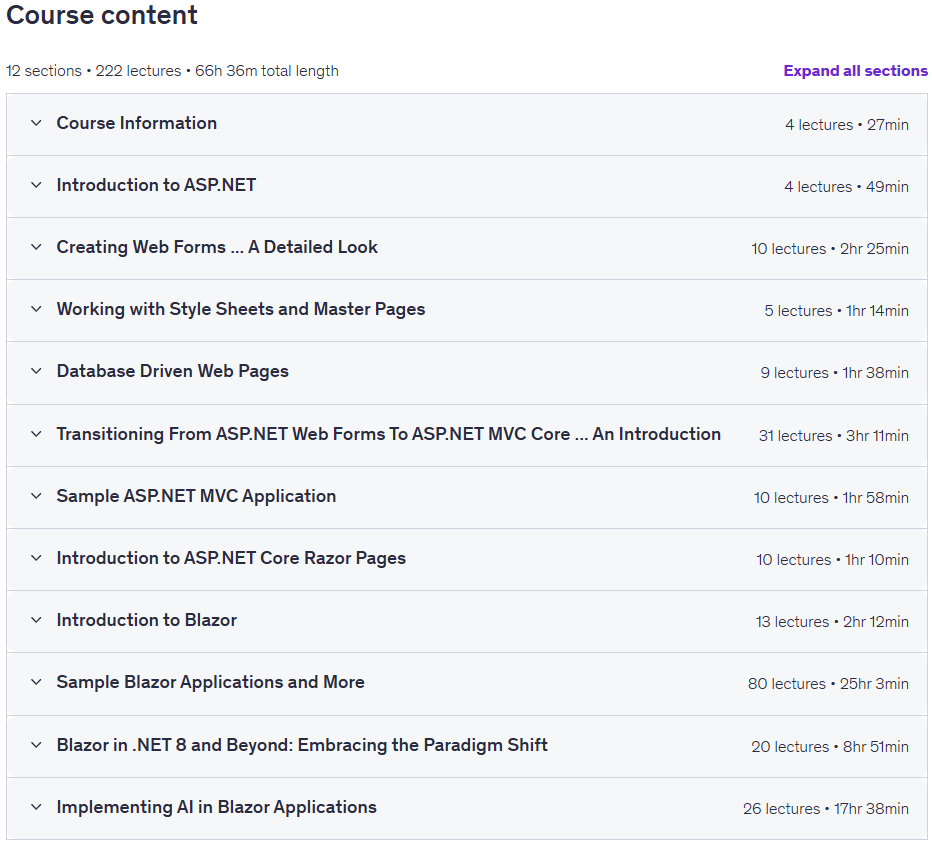This screenshot has width=932, height=843.
Task: Select Working with Style Sheets and Master Pages
Action: point(241,309)
